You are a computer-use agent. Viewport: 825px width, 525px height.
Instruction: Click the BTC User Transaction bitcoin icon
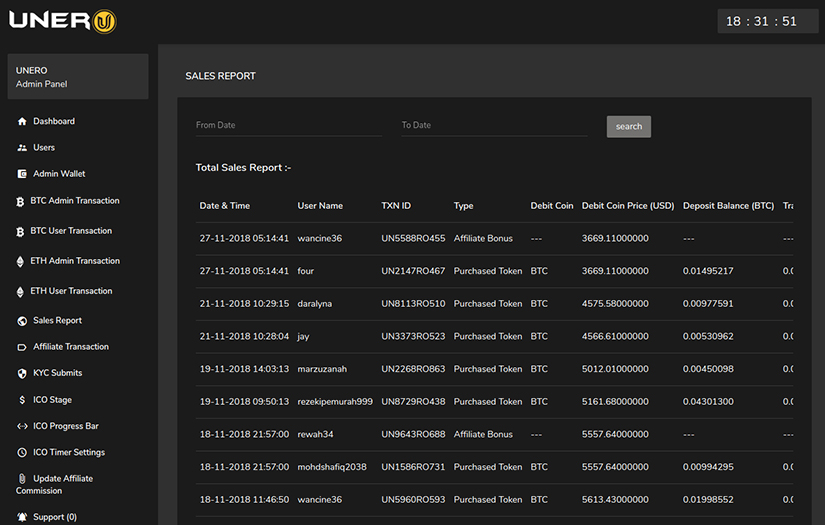(20, 231)
